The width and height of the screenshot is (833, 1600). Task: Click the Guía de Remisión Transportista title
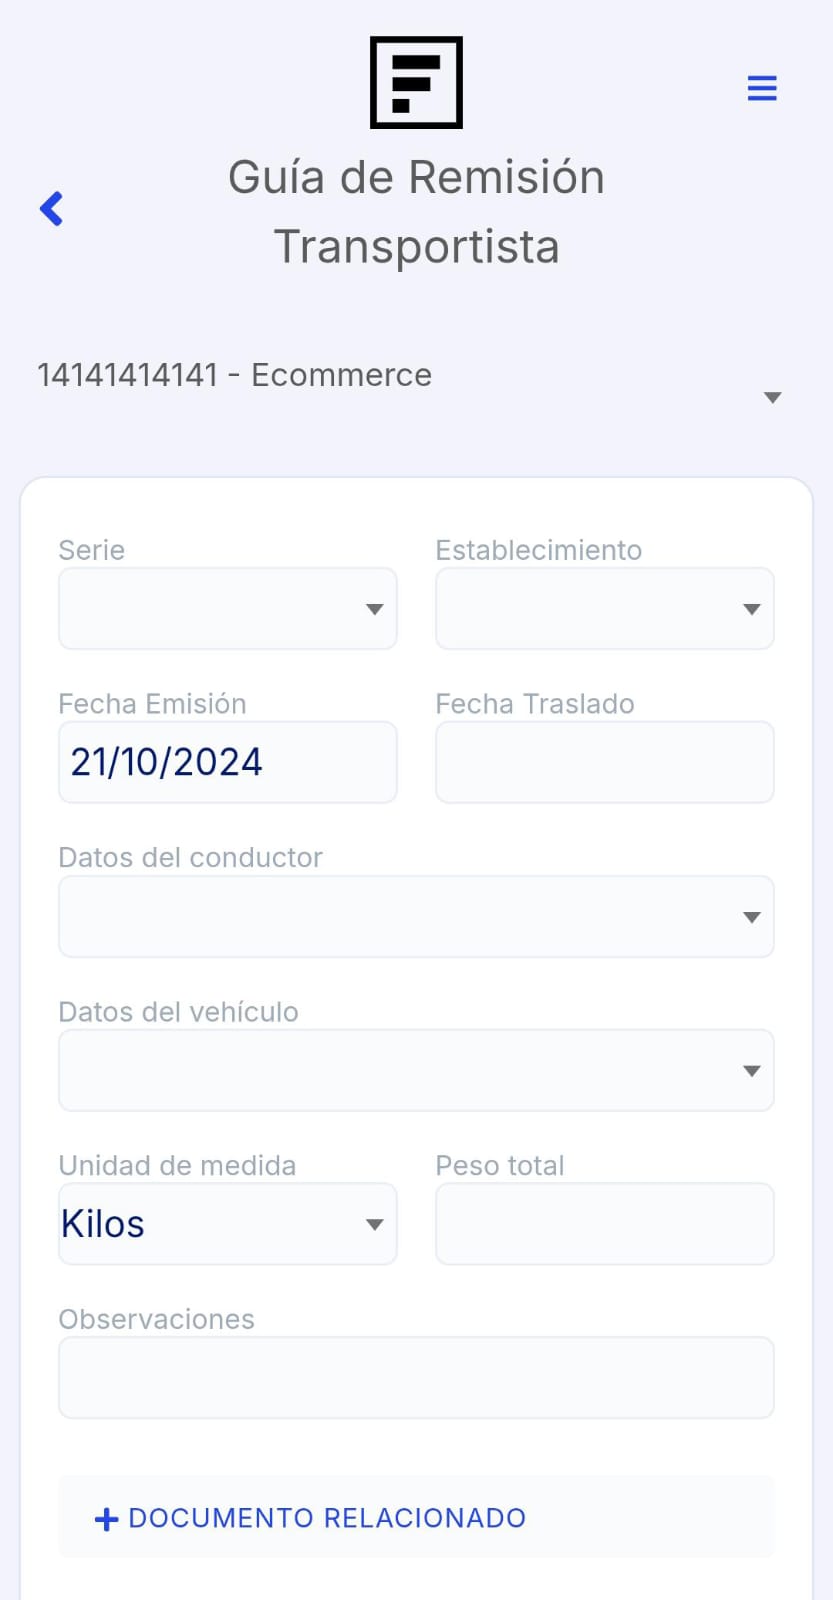click(416, 212)
